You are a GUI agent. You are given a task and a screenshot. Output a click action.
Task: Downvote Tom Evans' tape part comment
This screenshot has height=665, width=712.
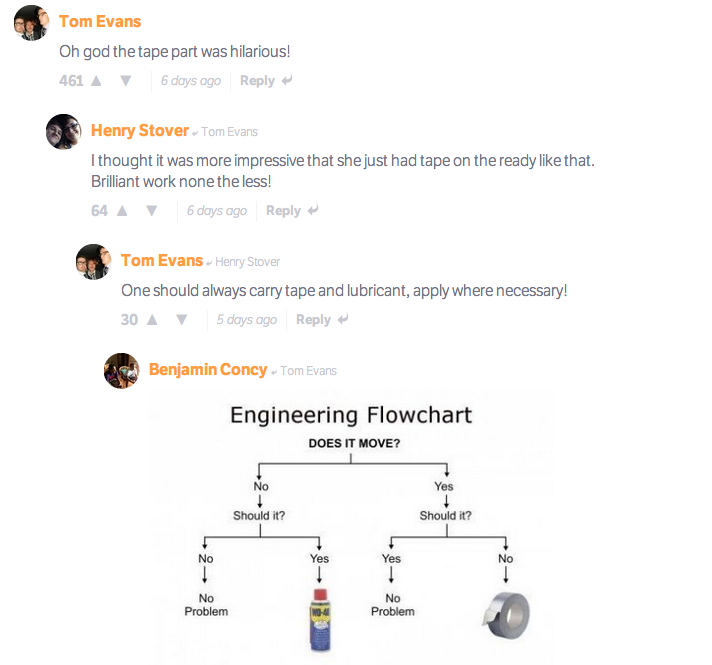[x=126, y=81]
